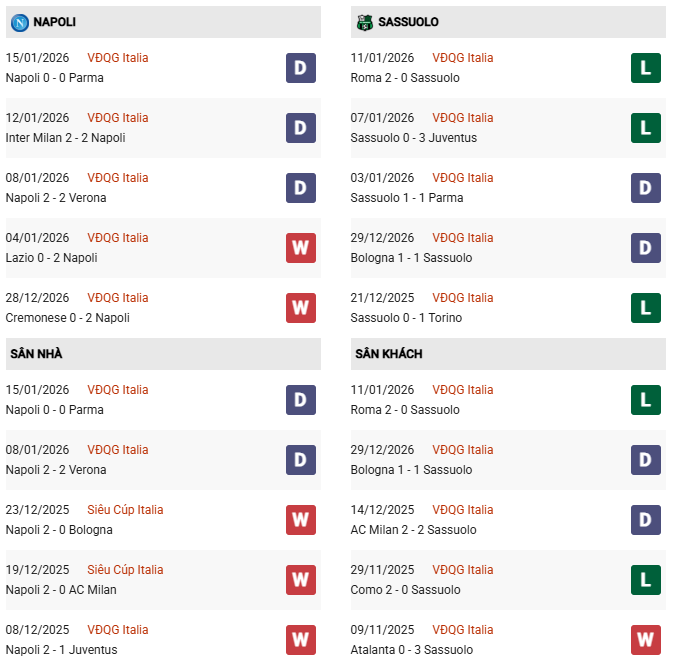Screen dimensions: 673x663
Task: Click the Napoli 2 - 1 Juventus match
Action: click(61, 650)
